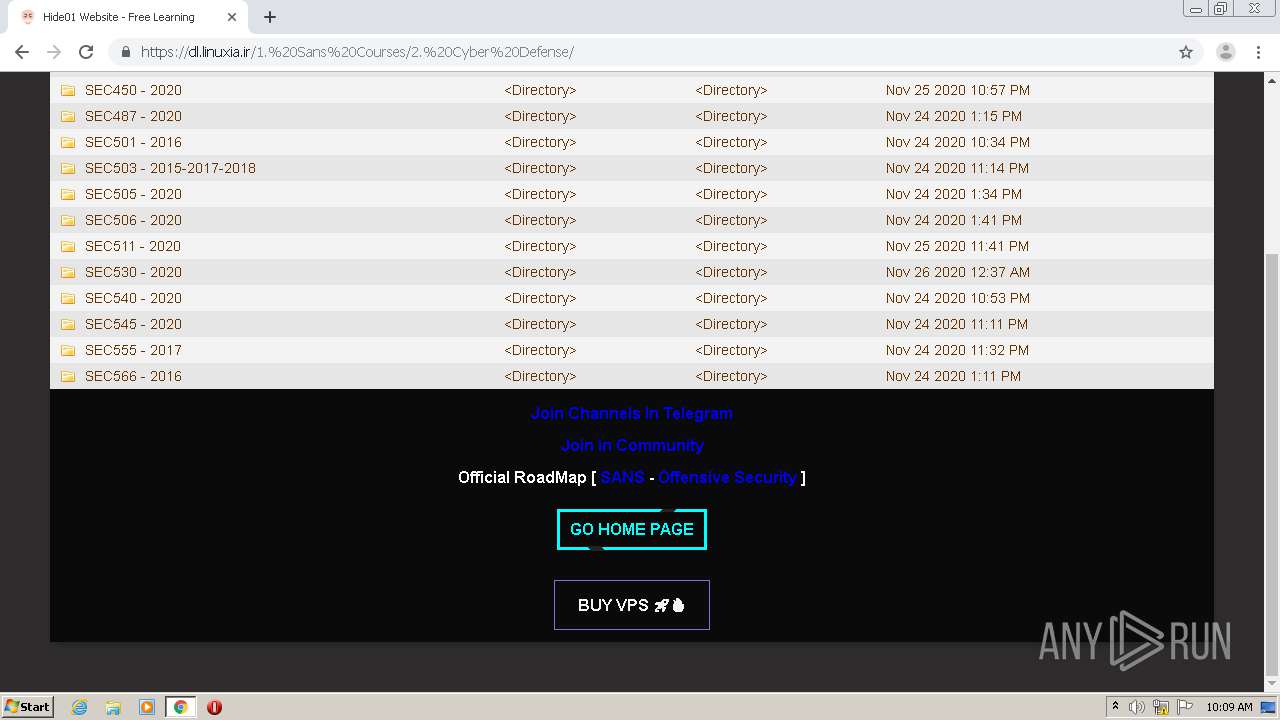
Task: Open the SEC450 - 2020 directory link
Action: point(133,90)
